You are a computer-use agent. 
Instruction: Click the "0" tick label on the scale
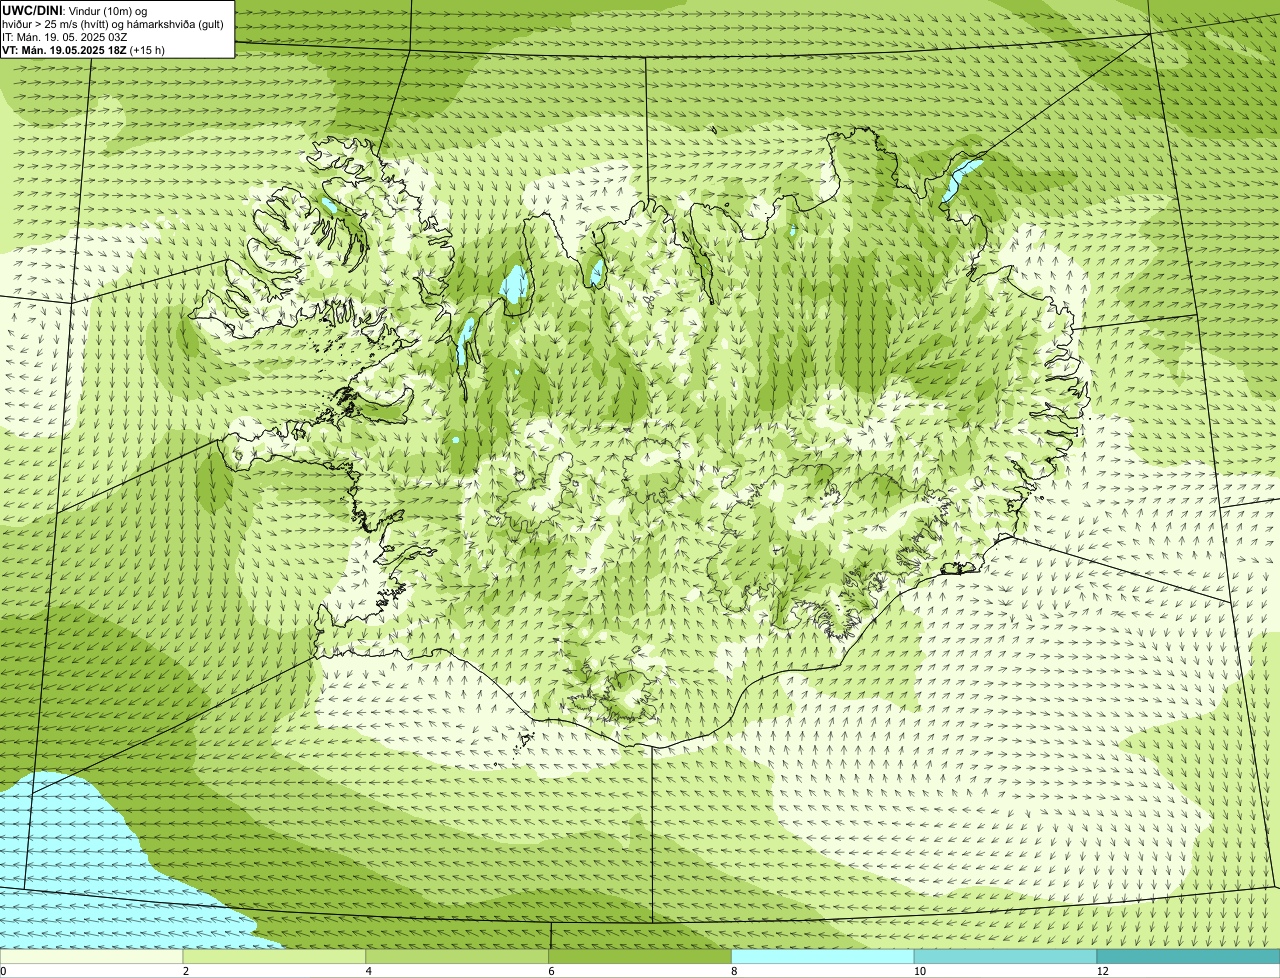click(3, 971)
